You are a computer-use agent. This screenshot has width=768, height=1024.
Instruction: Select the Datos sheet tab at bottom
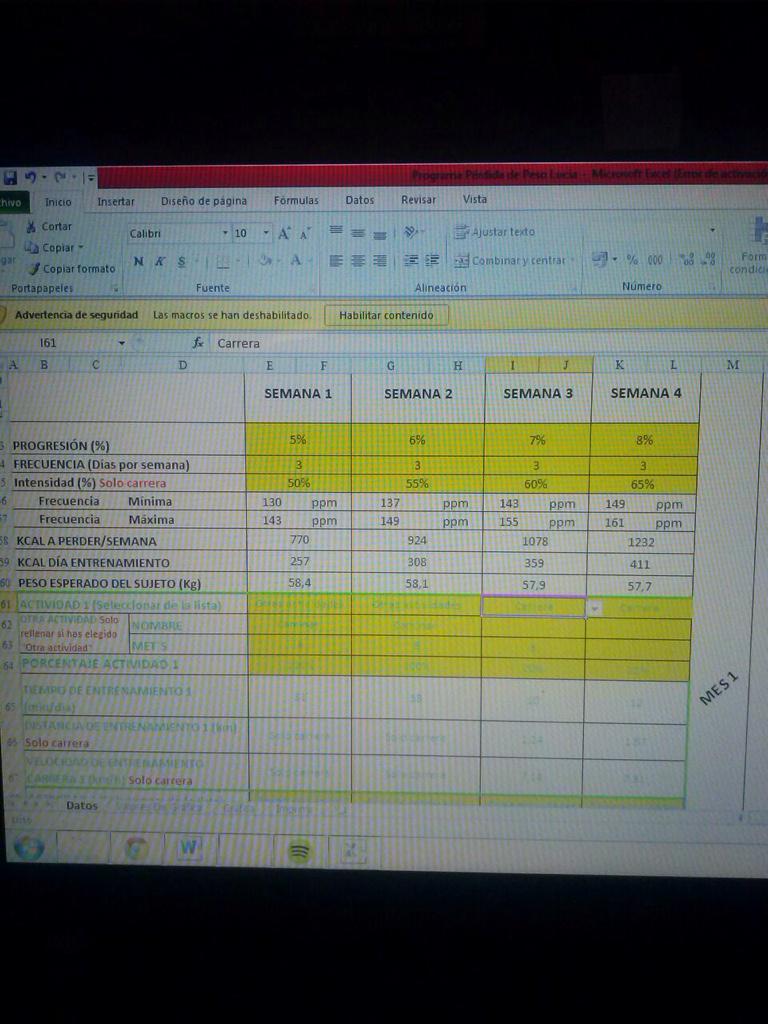coord(82,806)
